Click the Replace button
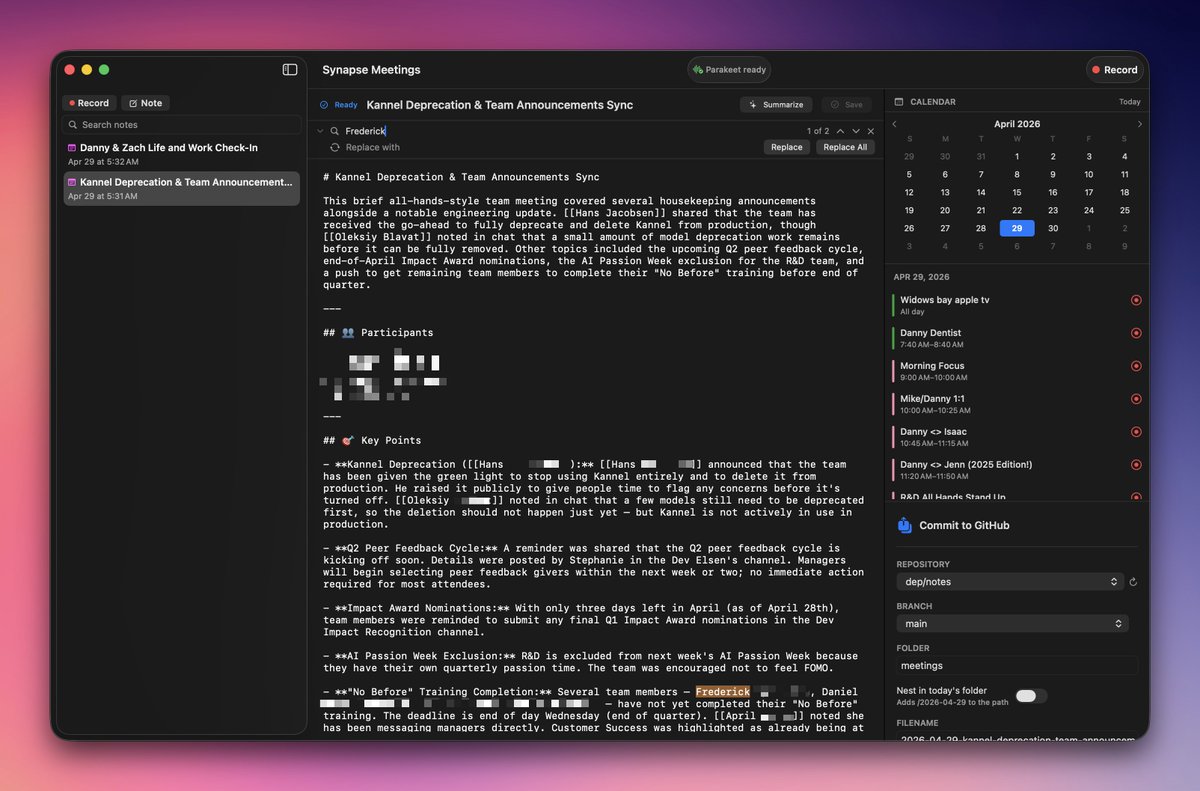This screenshot has width=1200, height=791. (x=786, y=147)
